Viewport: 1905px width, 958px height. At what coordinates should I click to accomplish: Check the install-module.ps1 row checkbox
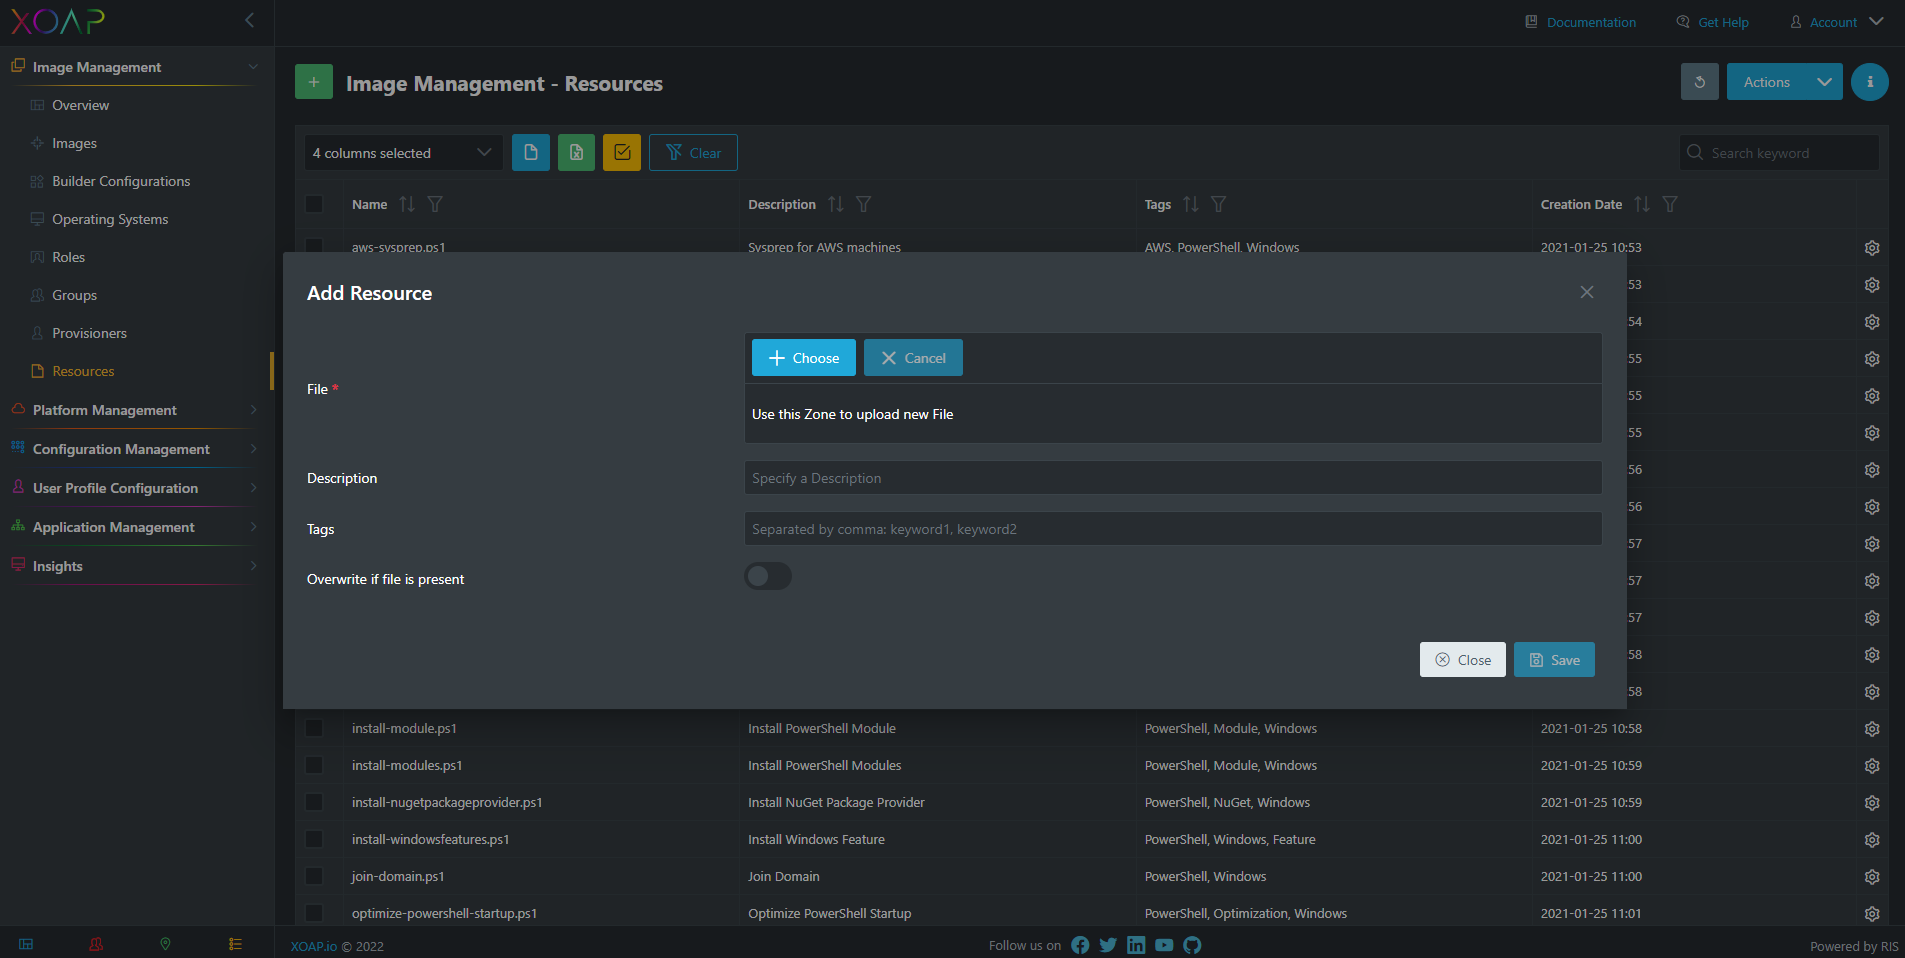coord(314,728)
